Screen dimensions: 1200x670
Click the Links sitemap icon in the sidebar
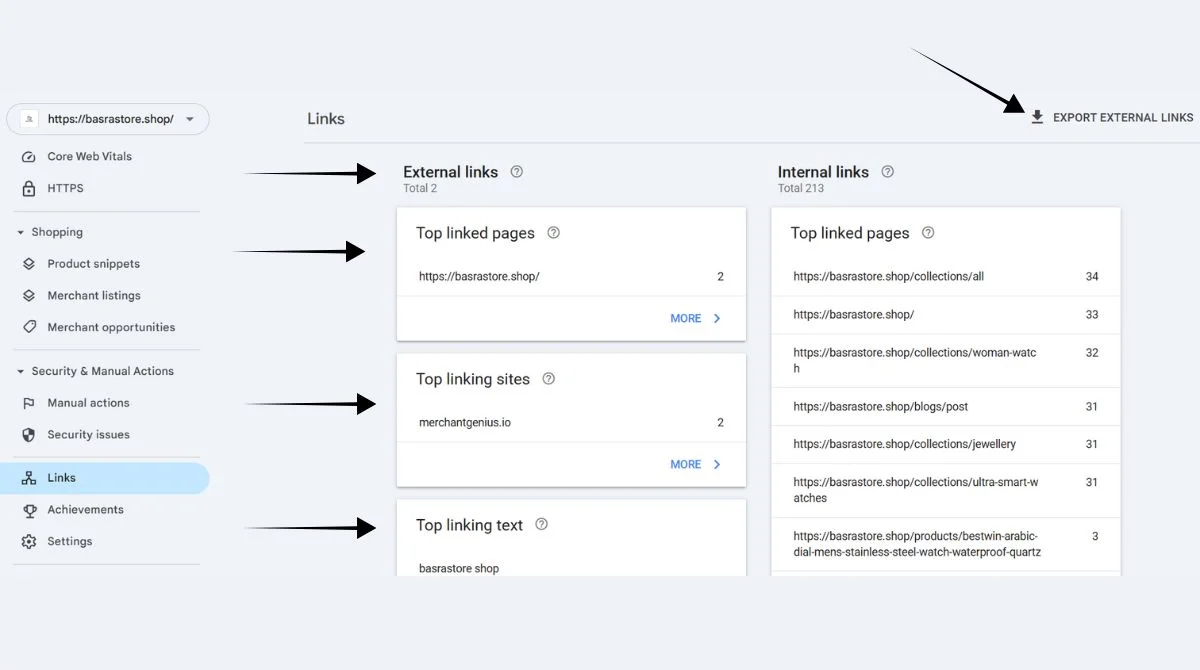29,478
